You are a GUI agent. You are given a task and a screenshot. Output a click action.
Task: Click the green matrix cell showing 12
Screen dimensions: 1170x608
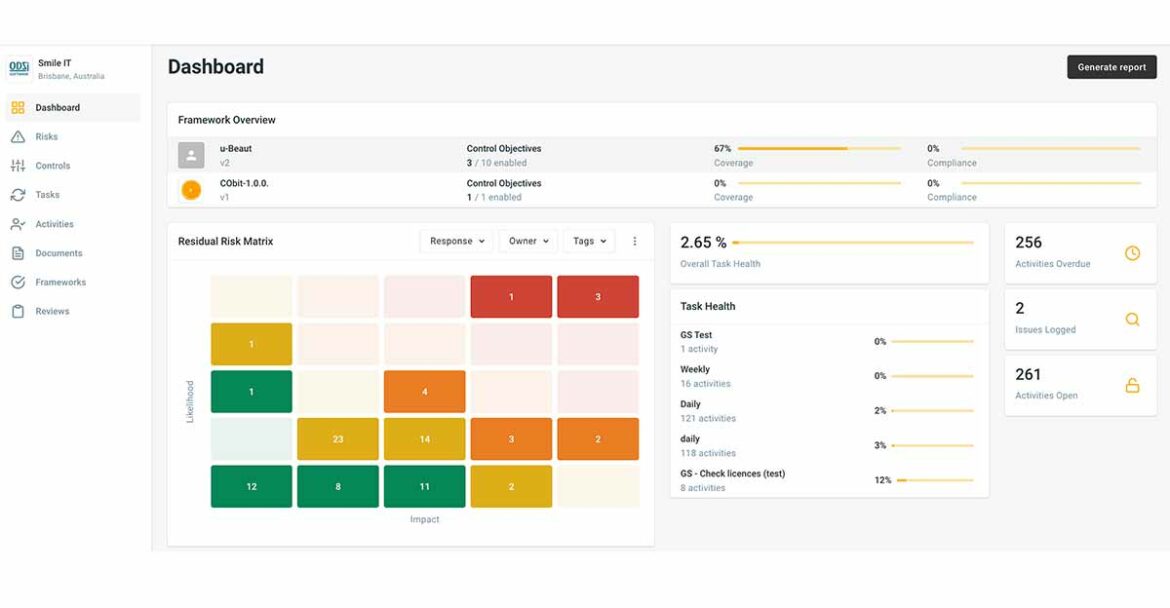(x=251, y=486)
